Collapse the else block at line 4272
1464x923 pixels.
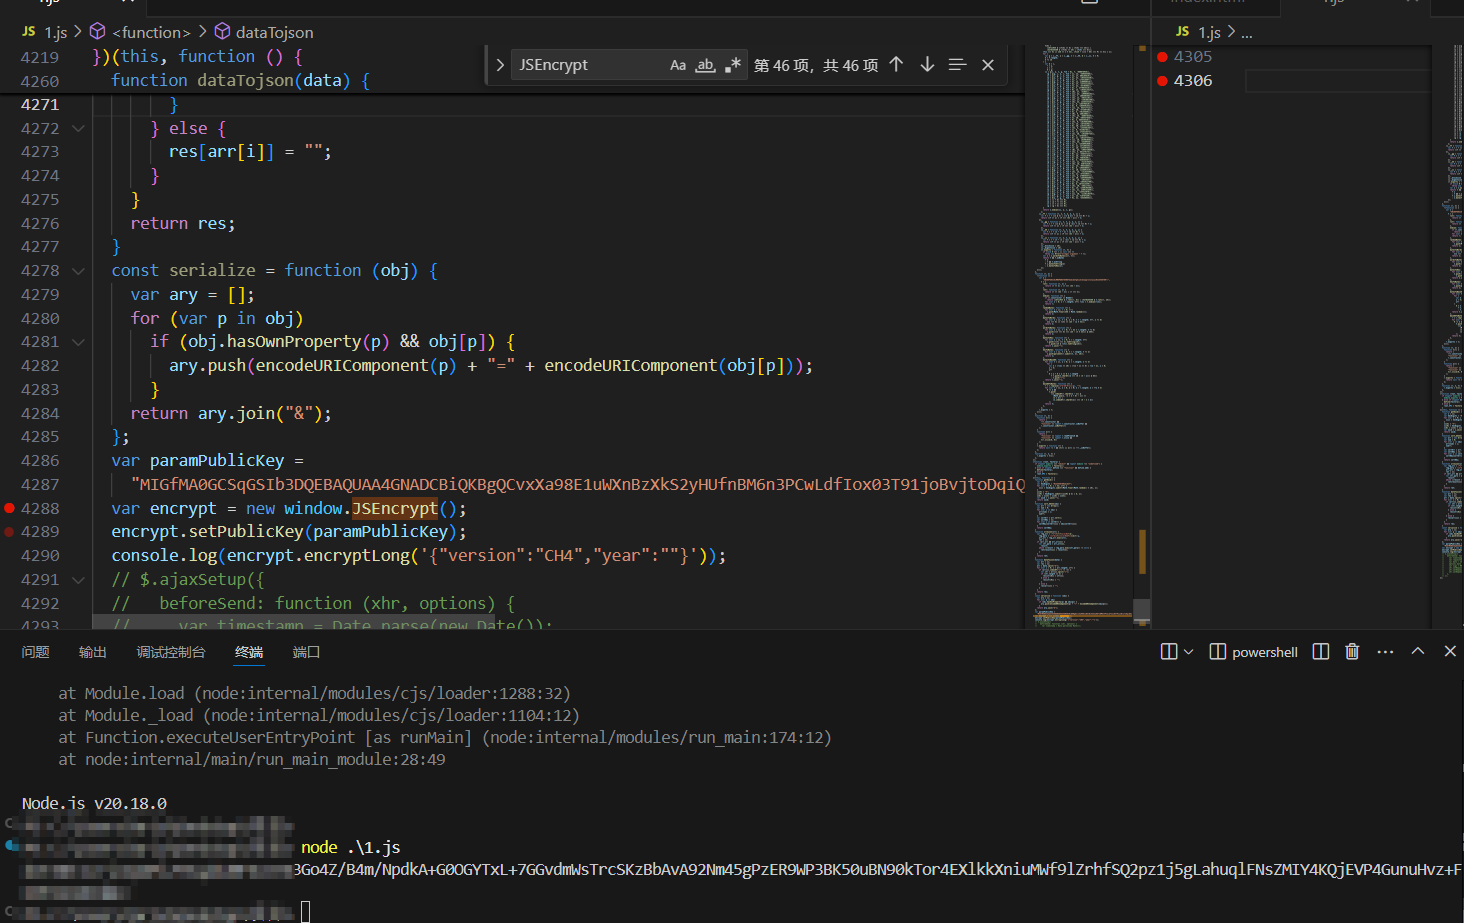coord(78,128)
